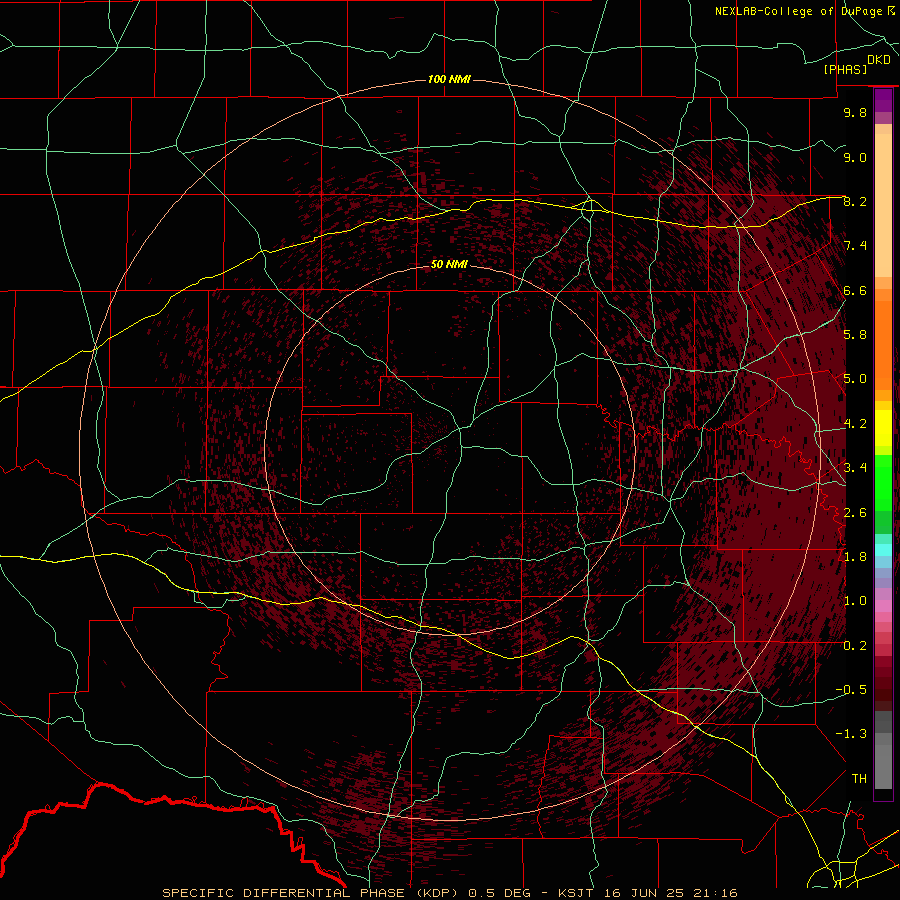Click the 5.8 scale value
The height and width of the screenshot is (900, 900).
coord(855,335)
